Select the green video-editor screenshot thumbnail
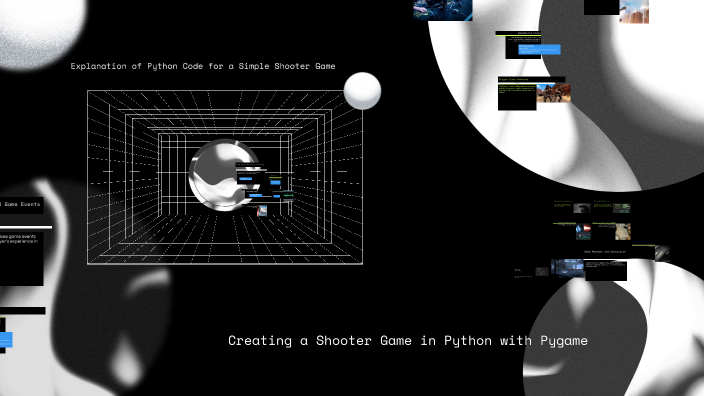 click(622, 208)
